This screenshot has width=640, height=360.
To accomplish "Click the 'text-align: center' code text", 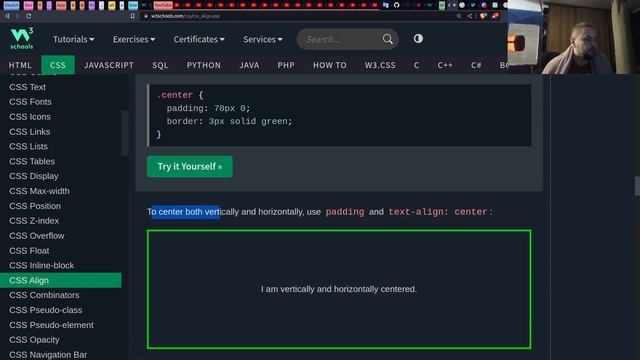I will (x=438, y=212).
